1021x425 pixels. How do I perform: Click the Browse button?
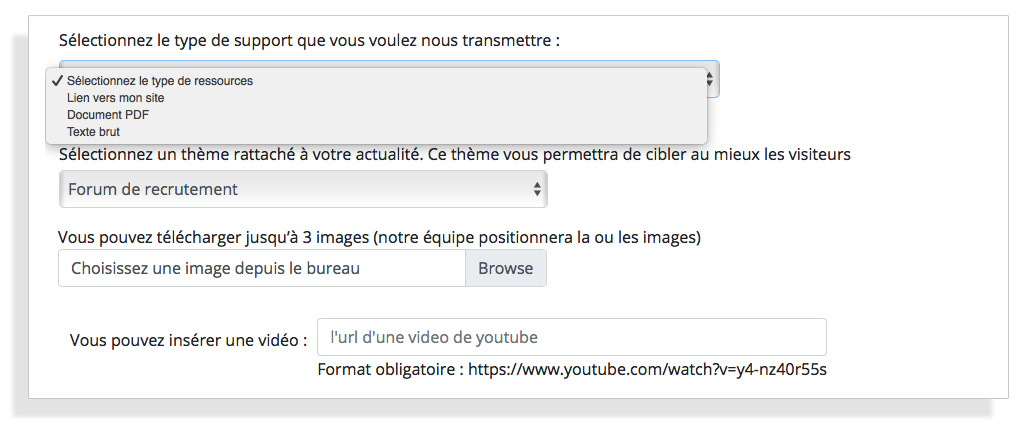click(506, 268)
